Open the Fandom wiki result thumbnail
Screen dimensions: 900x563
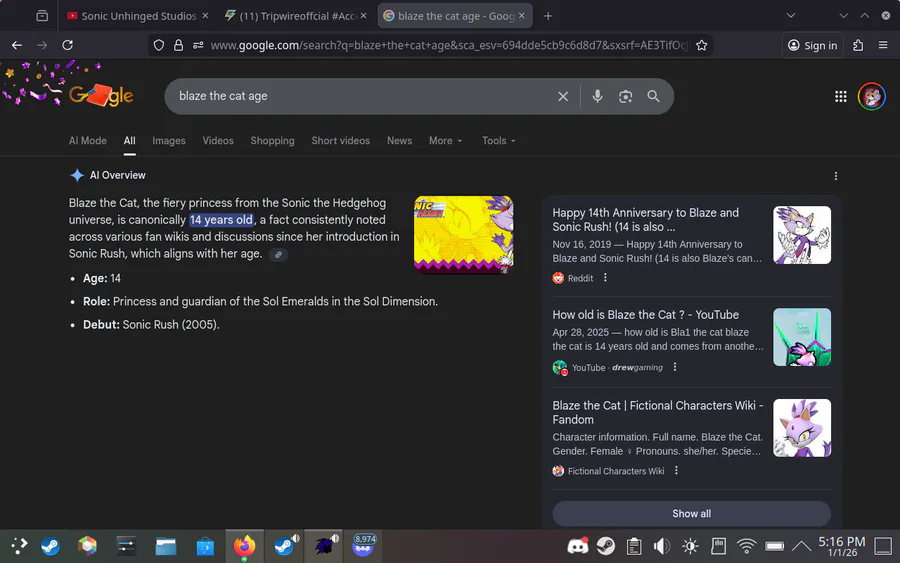click(x=802, y=428)
